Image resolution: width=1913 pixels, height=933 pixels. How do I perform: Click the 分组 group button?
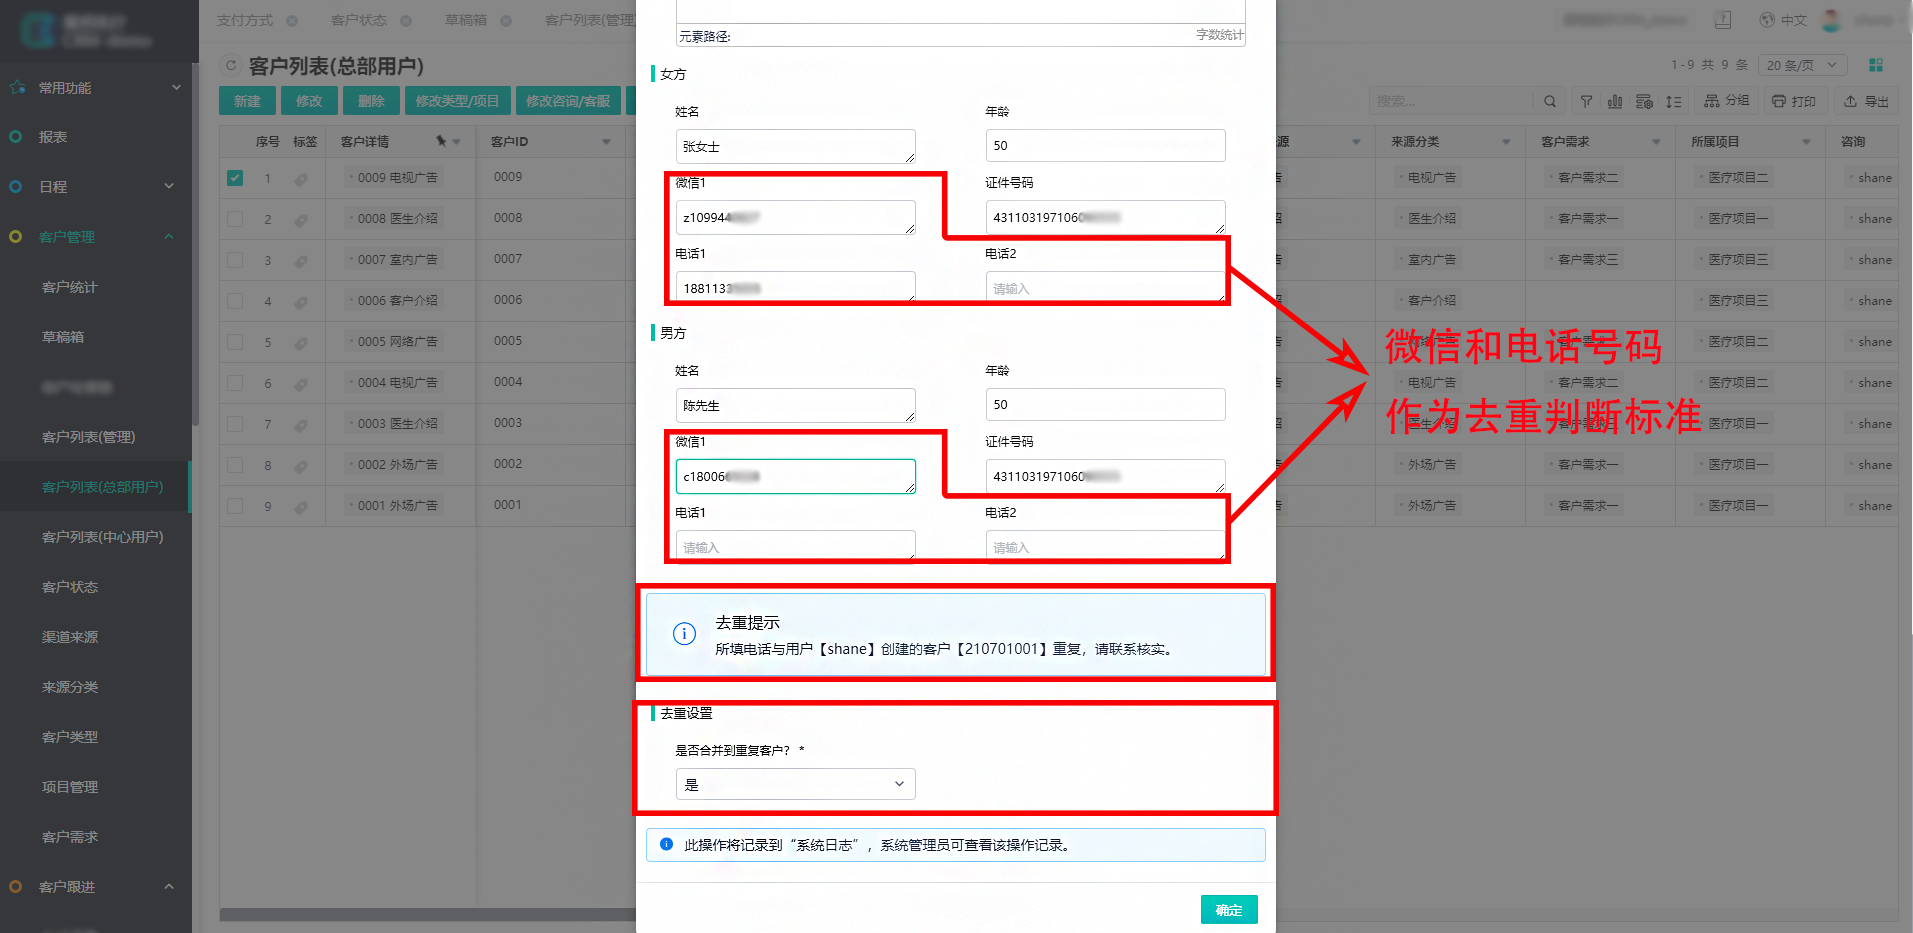pos(1727,101)
